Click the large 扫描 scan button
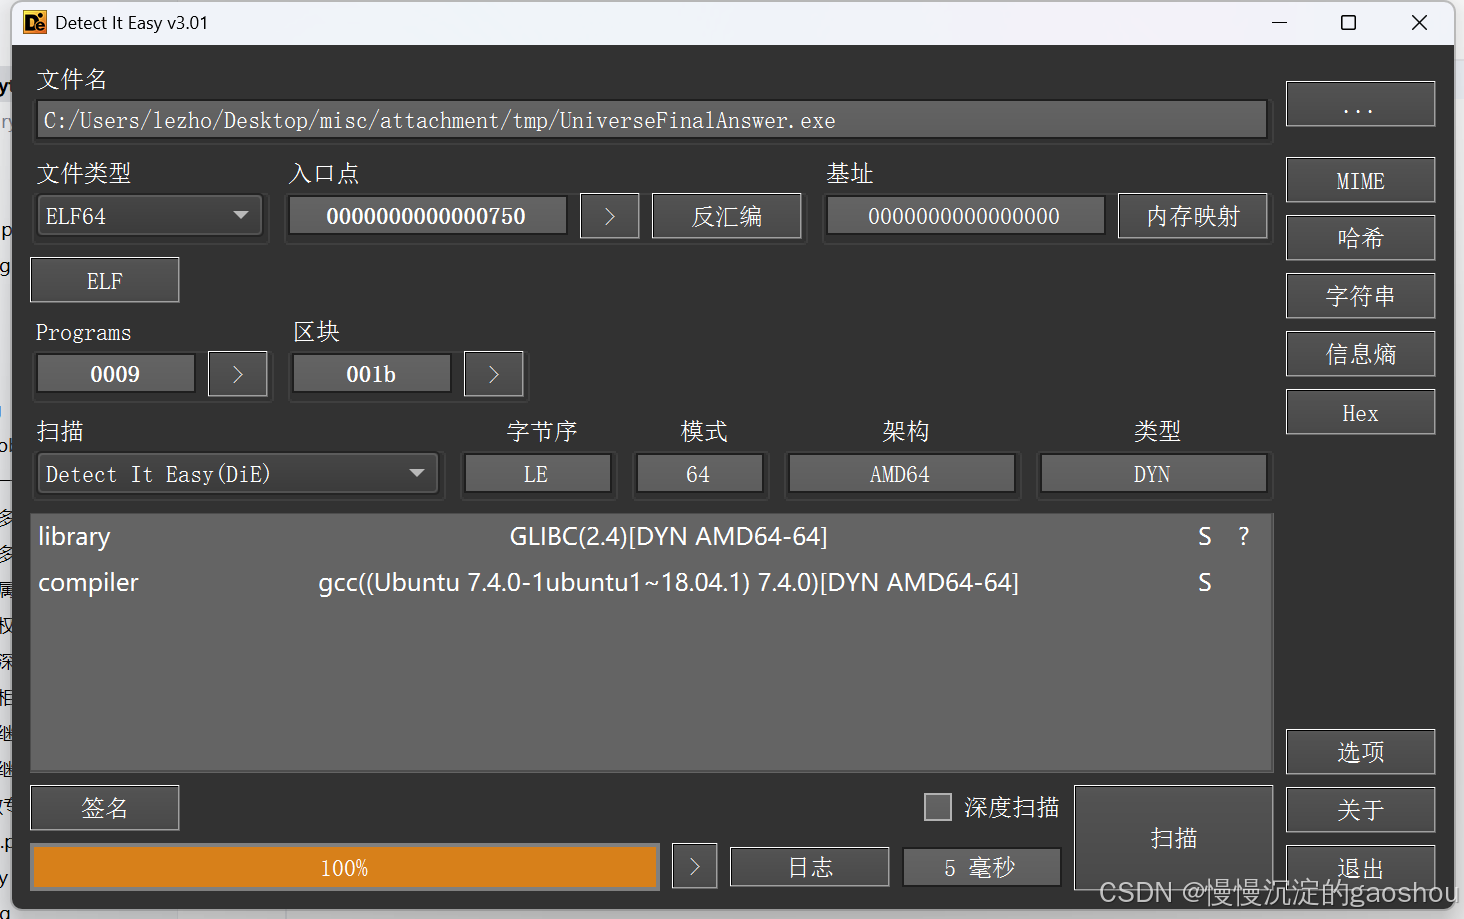The height and width of the screenshot is (919, 1464). pyautogui.click(x=1174, y=838)
